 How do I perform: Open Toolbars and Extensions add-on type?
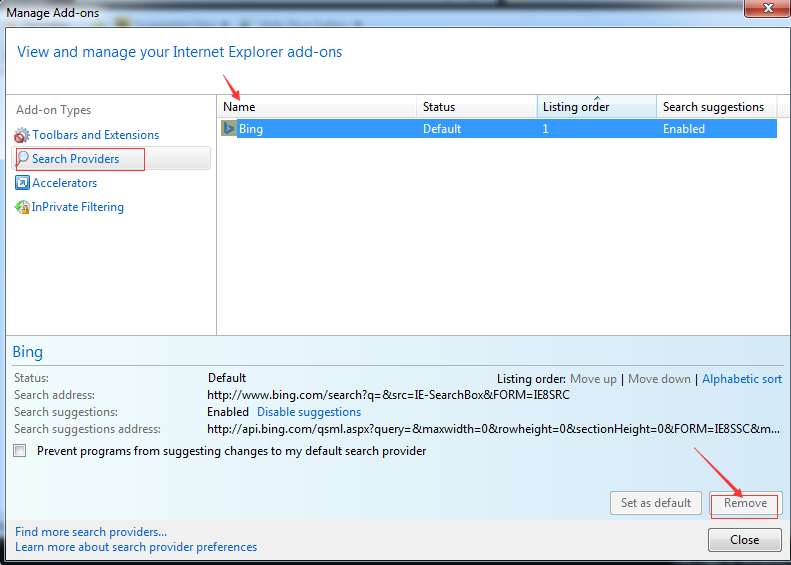96,135
